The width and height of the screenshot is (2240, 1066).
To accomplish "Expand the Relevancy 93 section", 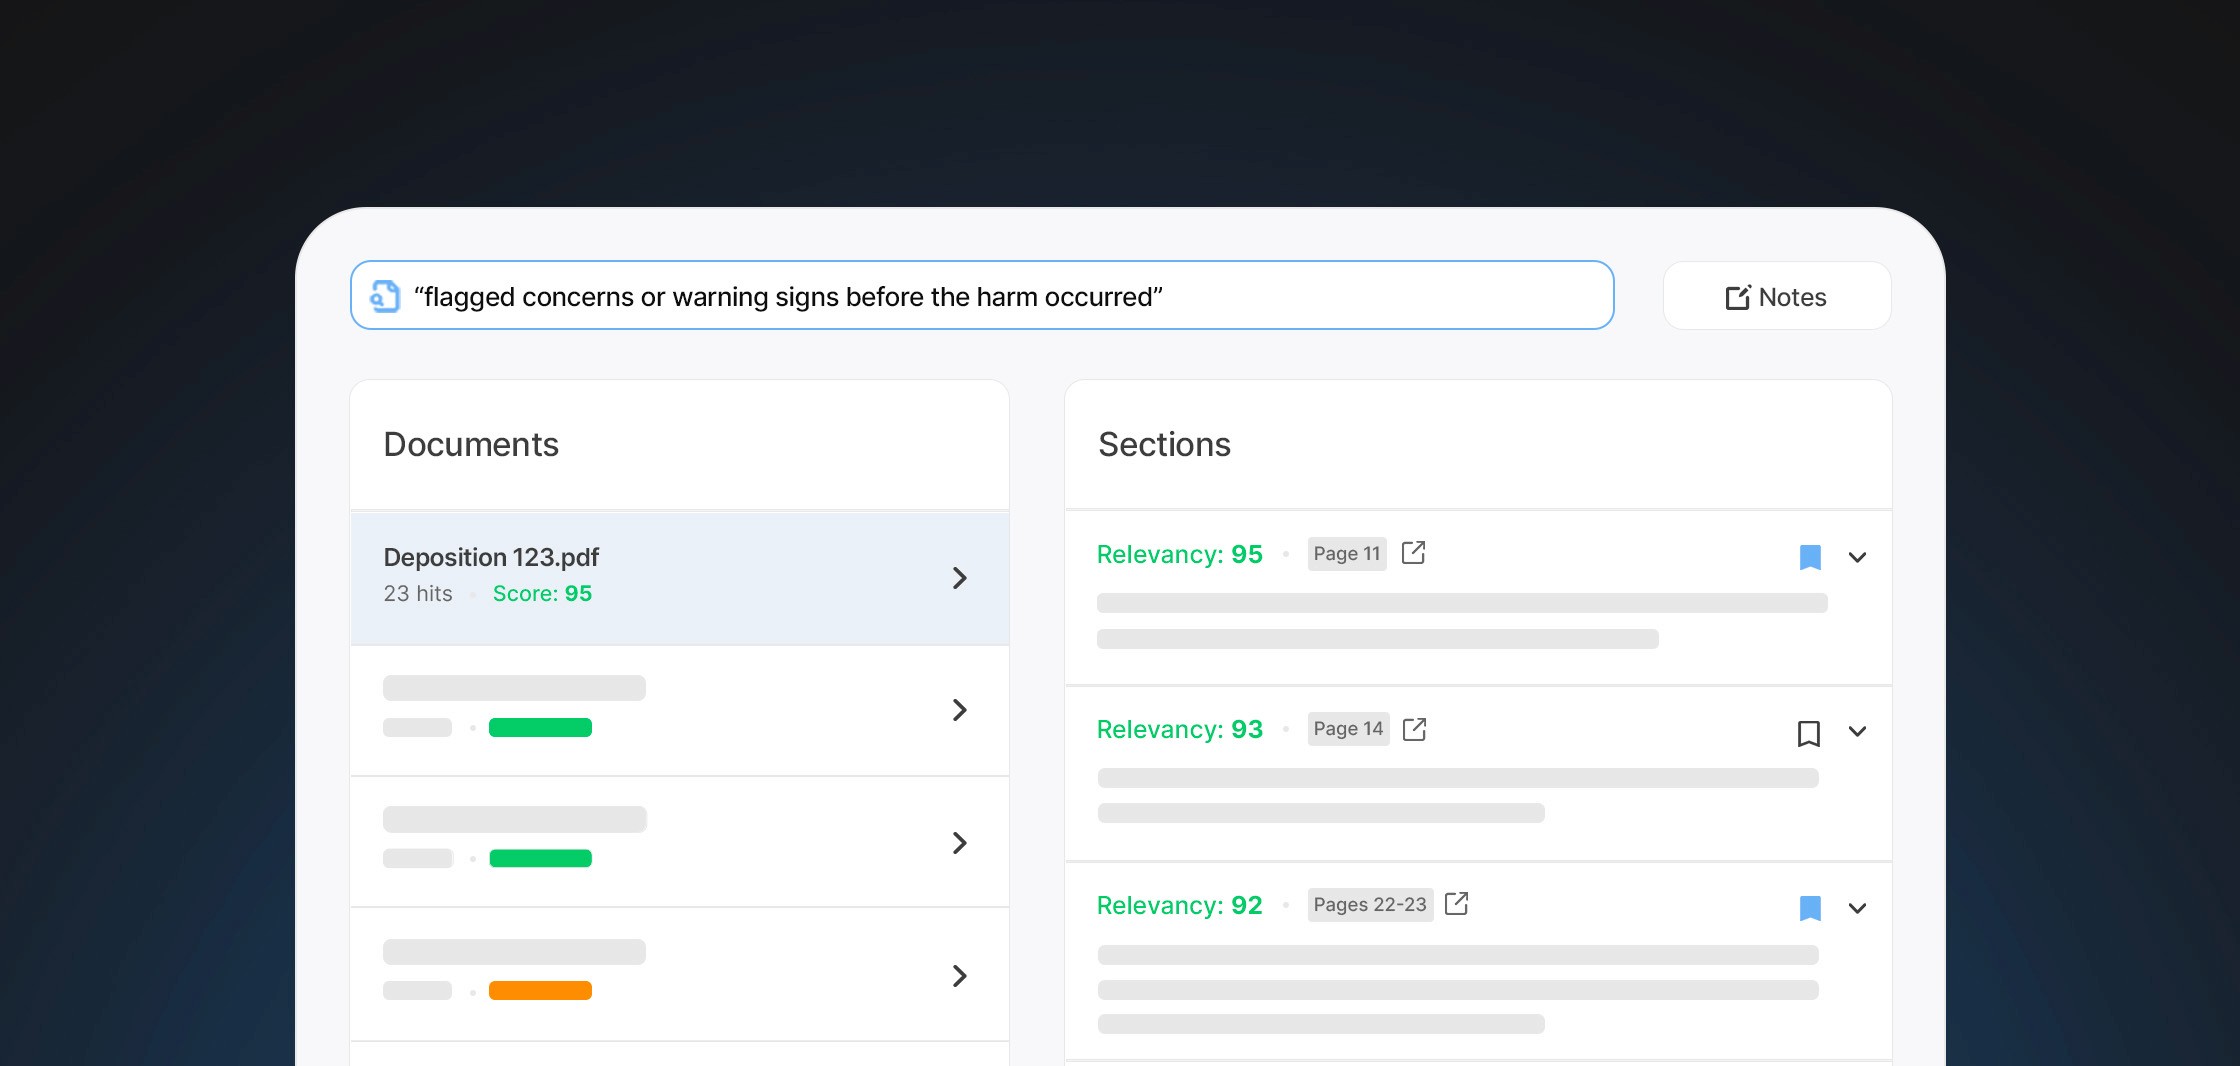I will (1858, 733).
